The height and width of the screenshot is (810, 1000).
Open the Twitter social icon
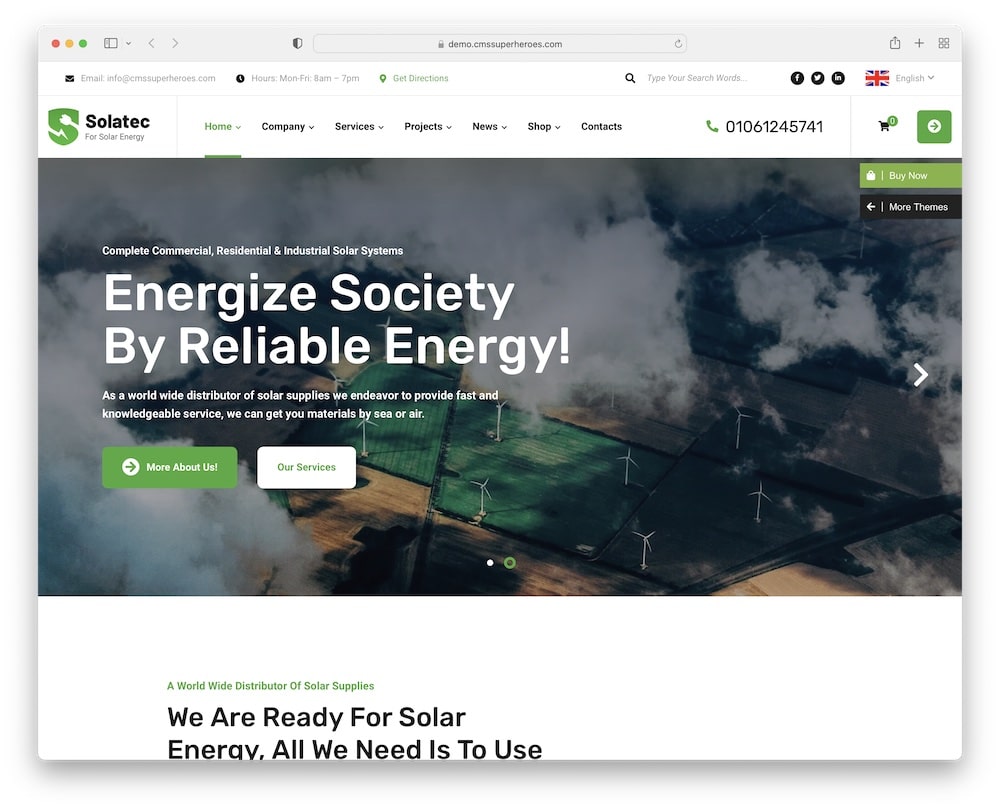coord(818,78)
